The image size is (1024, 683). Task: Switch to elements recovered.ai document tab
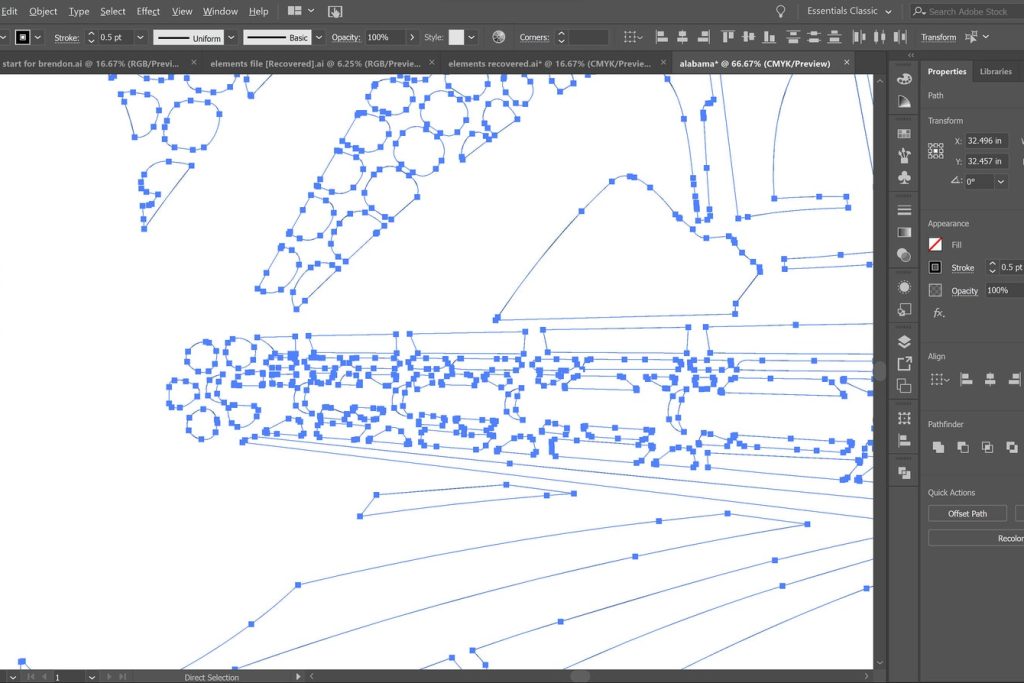point(549,63)
